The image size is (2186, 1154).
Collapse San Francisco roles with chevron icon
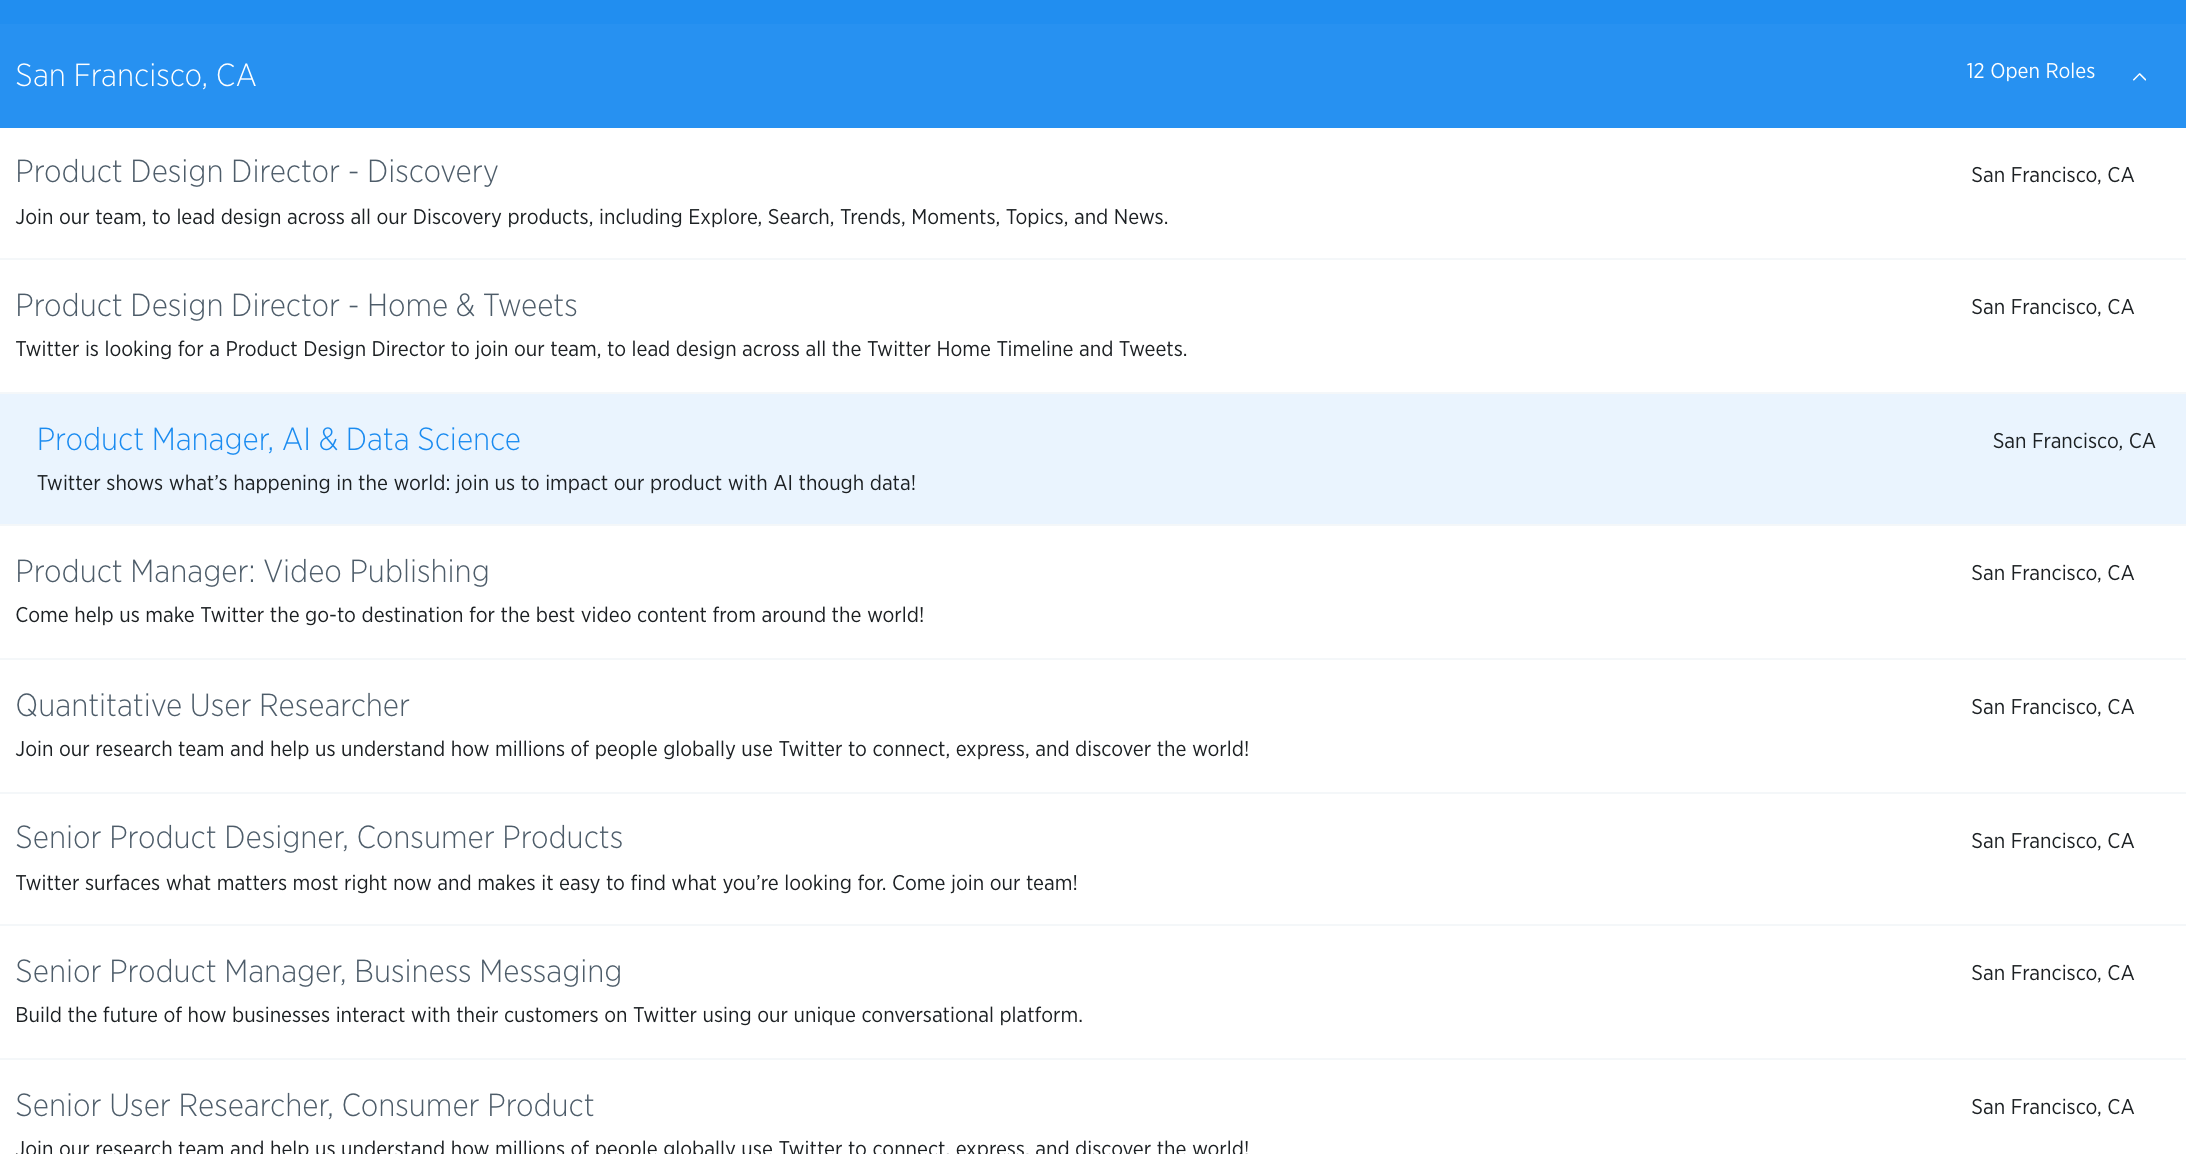(x=2139, y=76)
